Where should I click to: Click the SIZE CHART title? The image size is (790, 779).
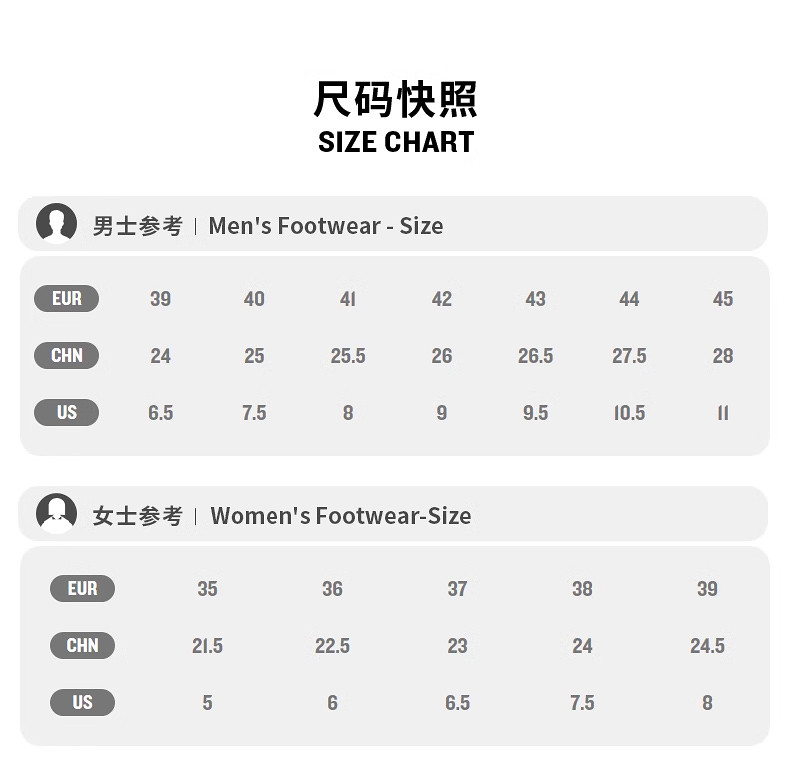point(396,142)
